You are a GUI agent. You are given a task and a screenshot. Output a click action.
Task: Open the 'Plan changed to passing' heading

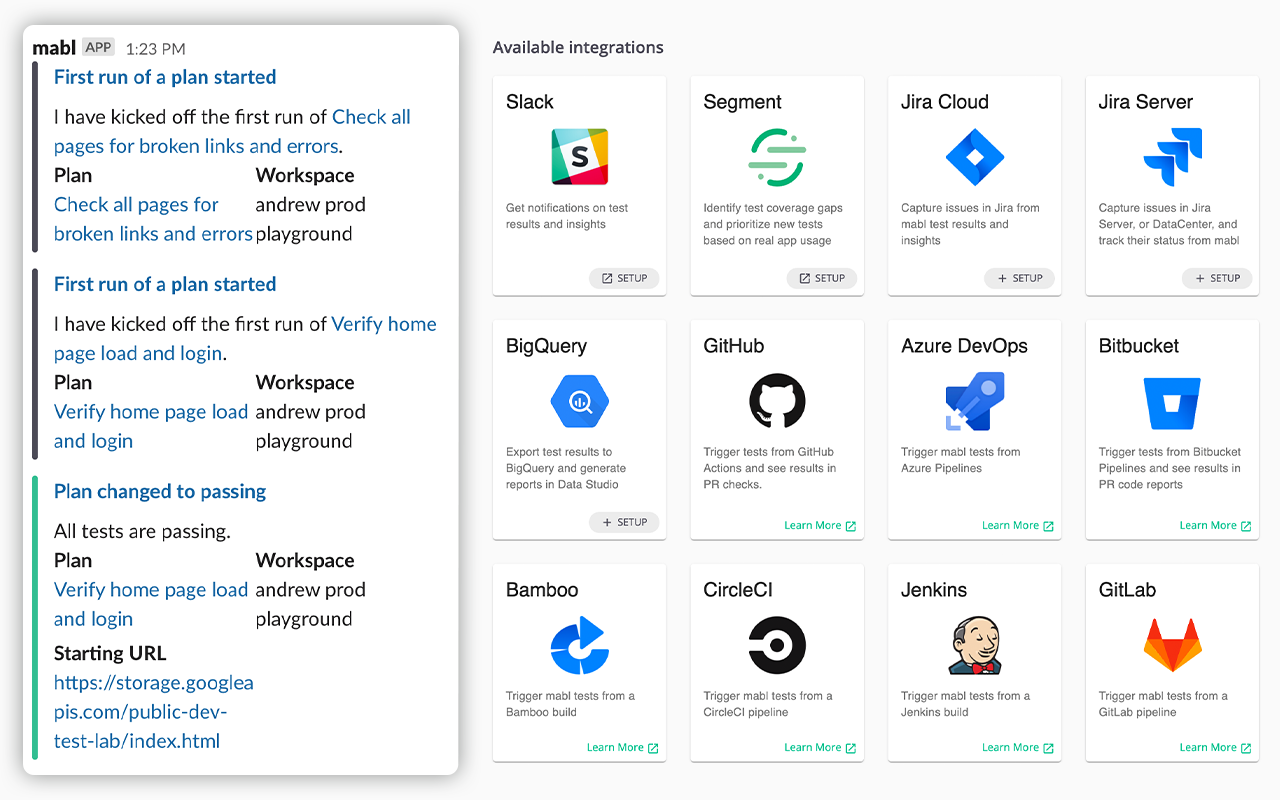160,491
